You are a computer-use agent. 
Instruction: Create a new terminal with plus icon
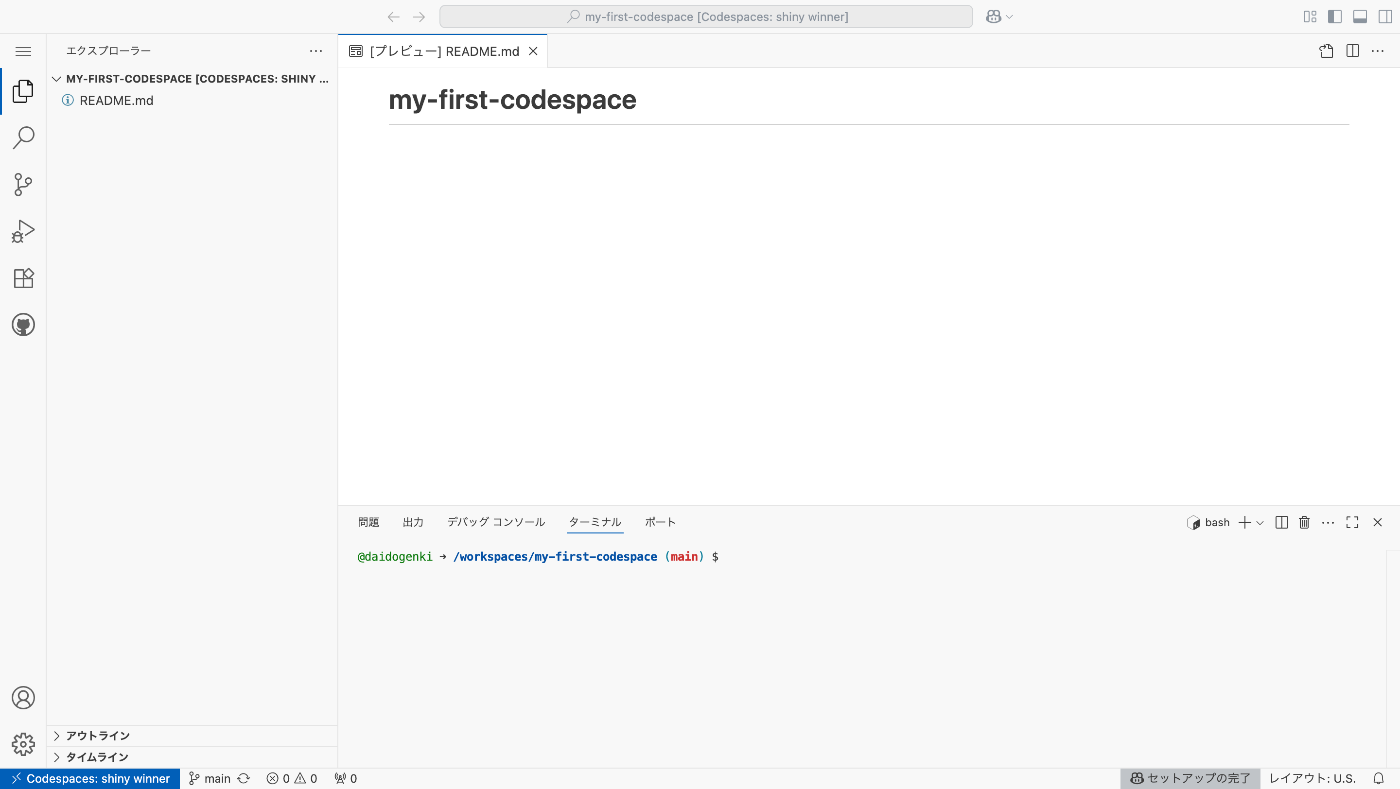point(1245,522)
